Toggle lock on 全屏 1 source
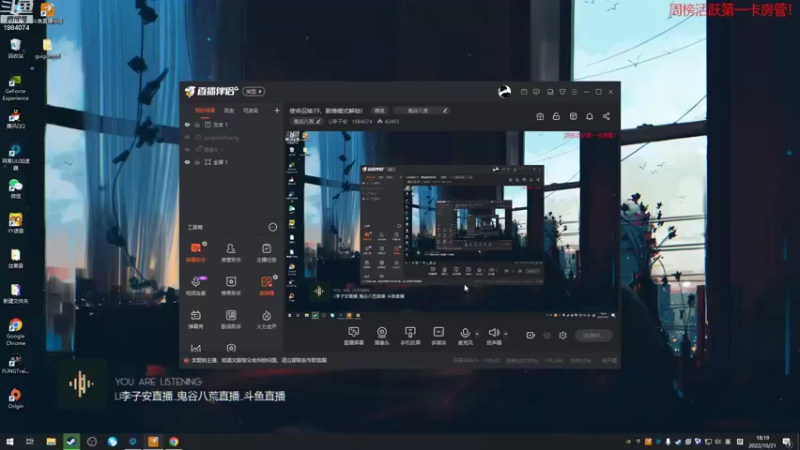 tap(197, 162)
